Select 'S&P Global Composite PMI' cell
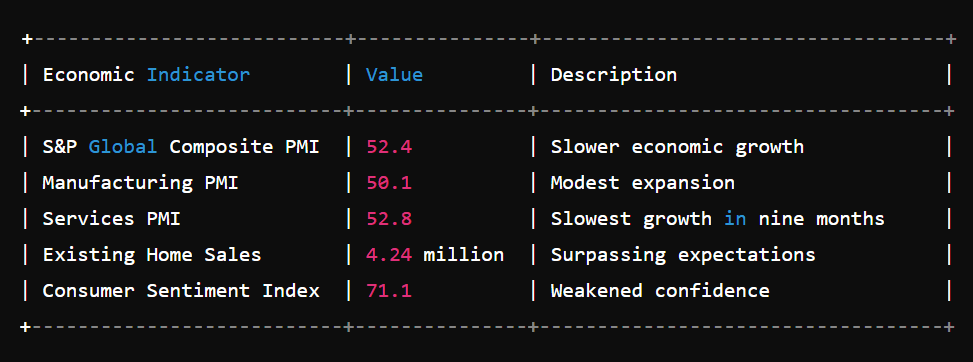 [181, 147]
